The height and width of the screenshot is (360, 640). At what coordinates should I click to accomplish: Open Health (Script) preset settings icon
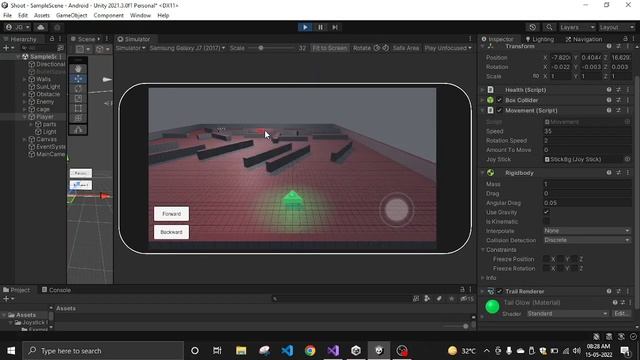618,90
